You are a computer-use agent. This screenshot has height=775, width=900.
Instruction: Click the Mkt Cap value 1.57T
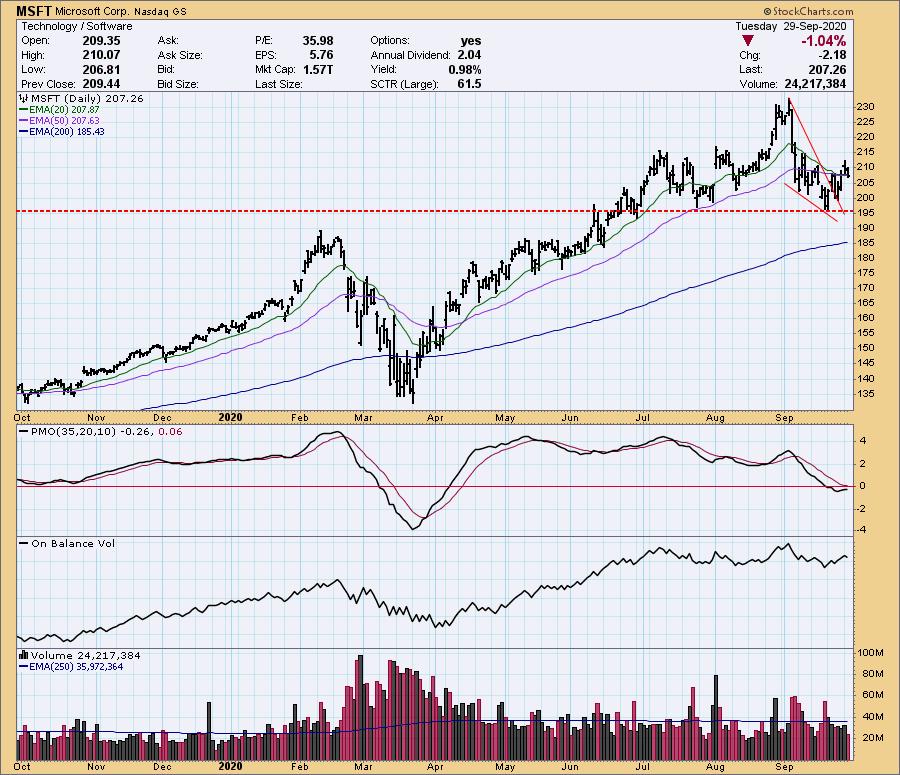tap(317, 69)
